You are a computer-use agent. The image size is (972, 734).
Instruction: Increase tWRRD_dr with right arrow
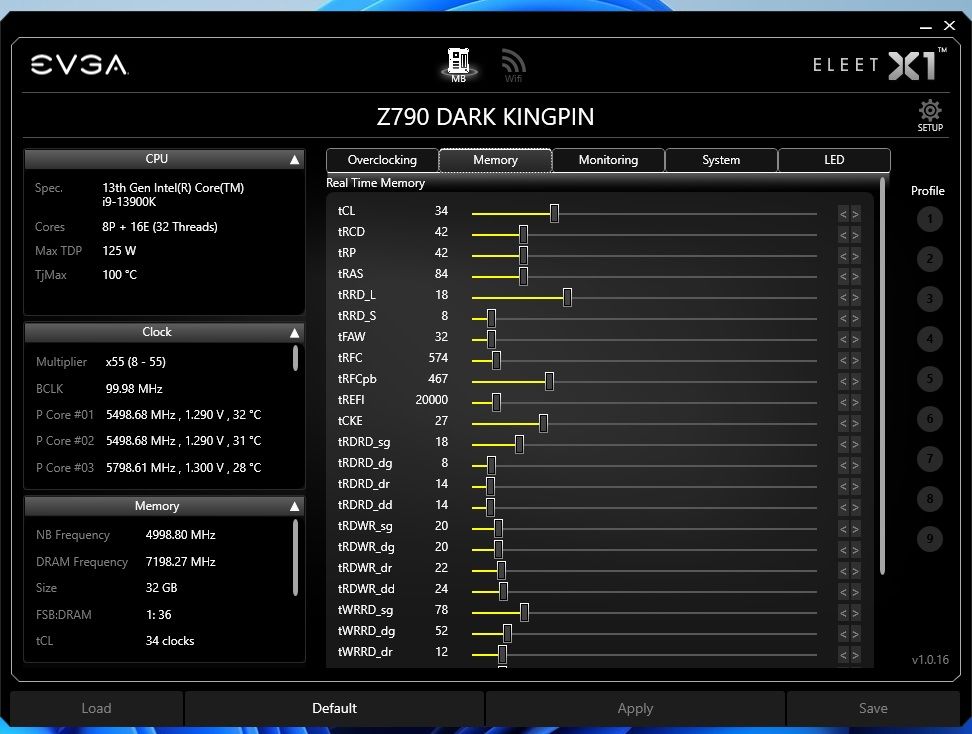pos(855,655)
